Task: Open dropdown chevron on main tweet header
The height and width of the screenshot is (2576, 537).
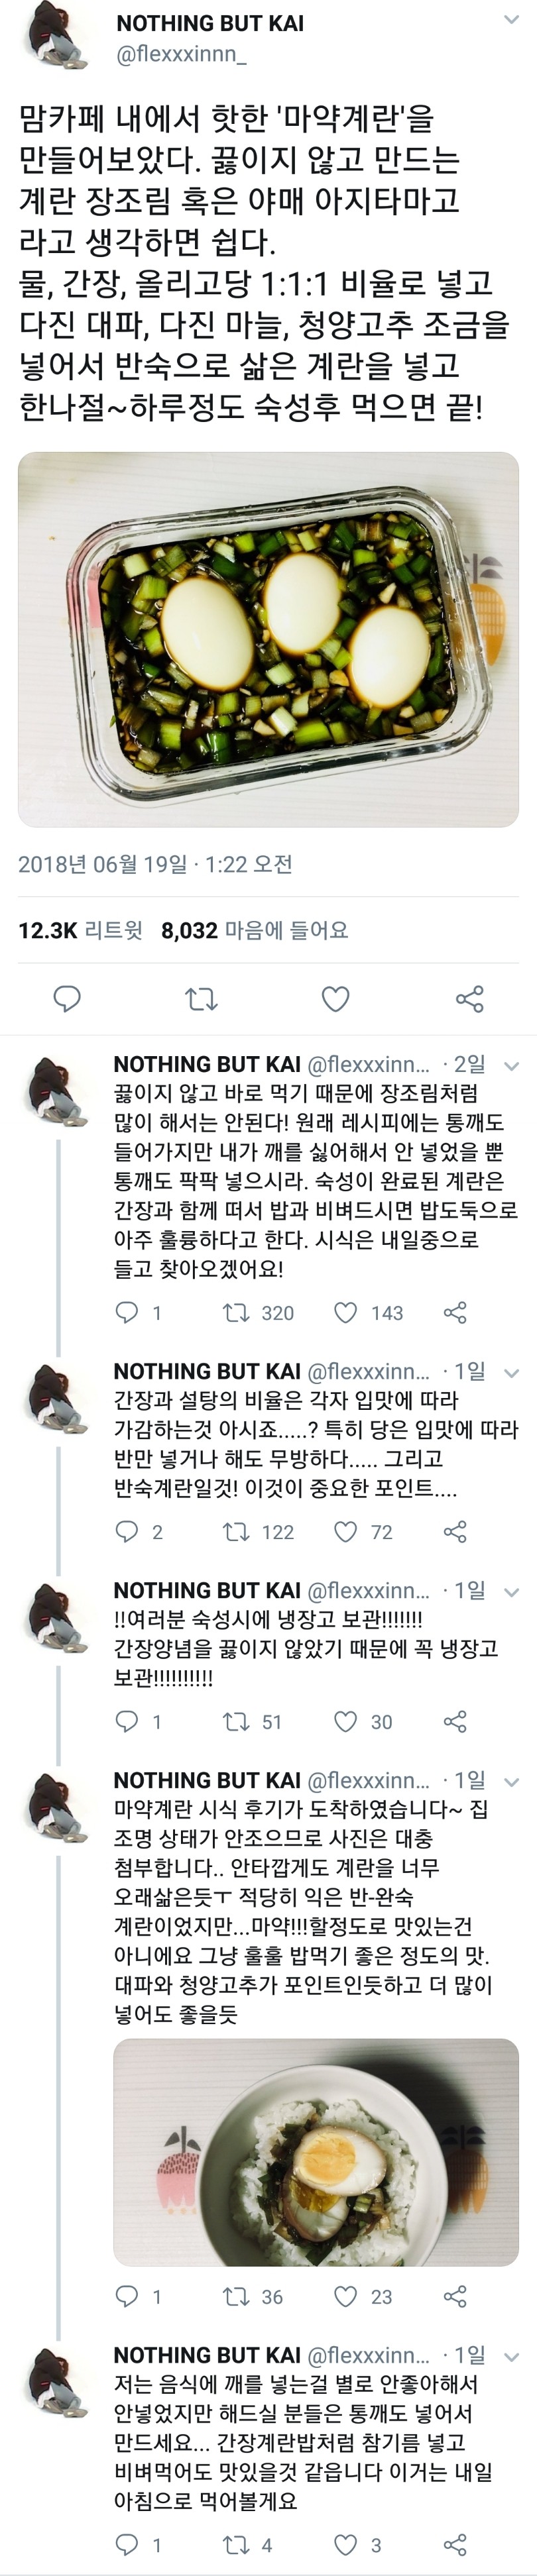Action: coord(511,20)
